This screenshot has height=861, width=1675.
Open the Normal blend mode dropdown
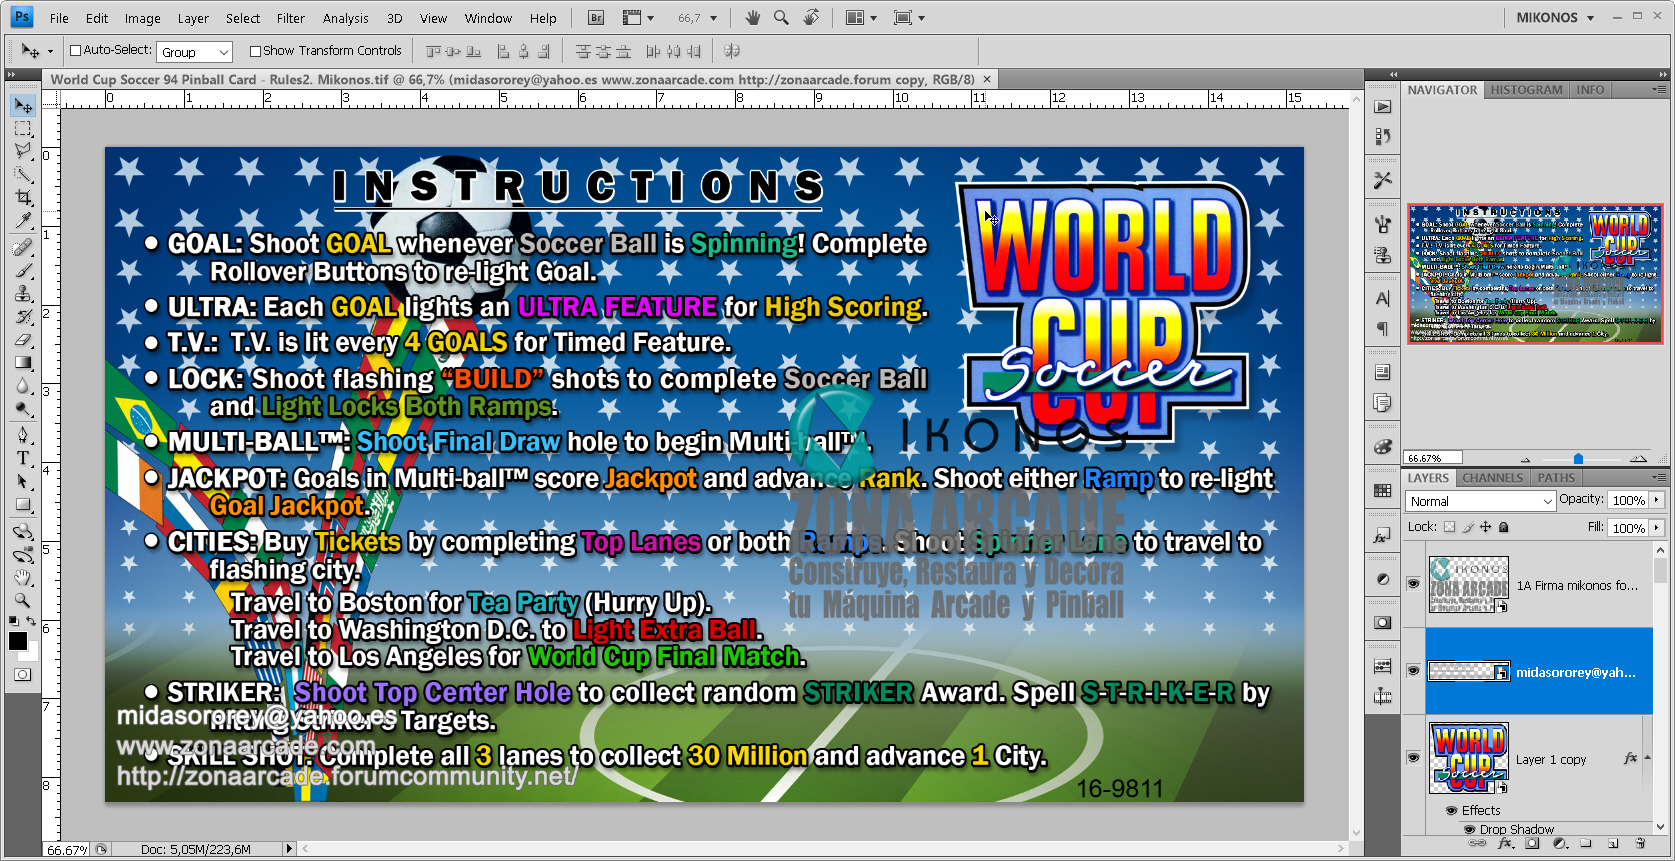(x=1480, y=501)
